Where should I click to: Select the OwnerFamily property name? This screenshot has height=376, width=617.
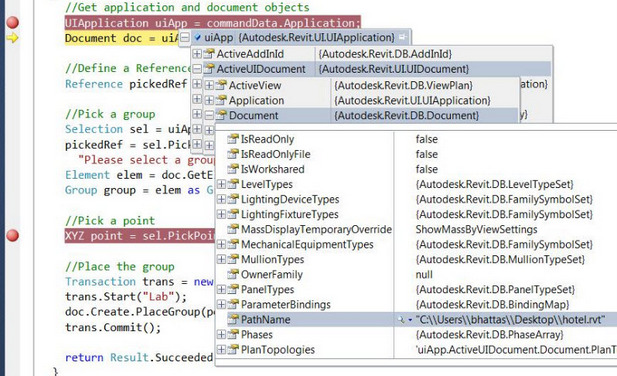coord(272,275)
